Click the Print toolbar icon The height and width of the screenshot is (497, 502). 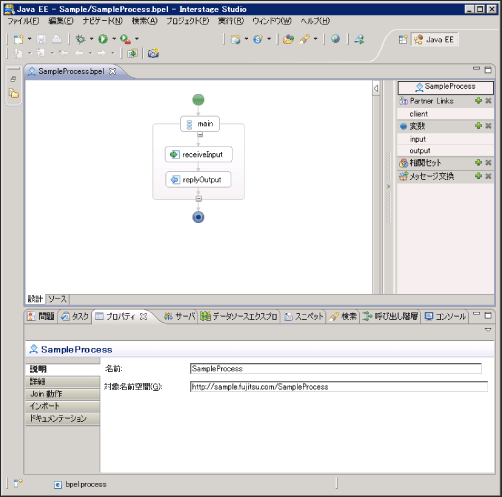(57, 39)
